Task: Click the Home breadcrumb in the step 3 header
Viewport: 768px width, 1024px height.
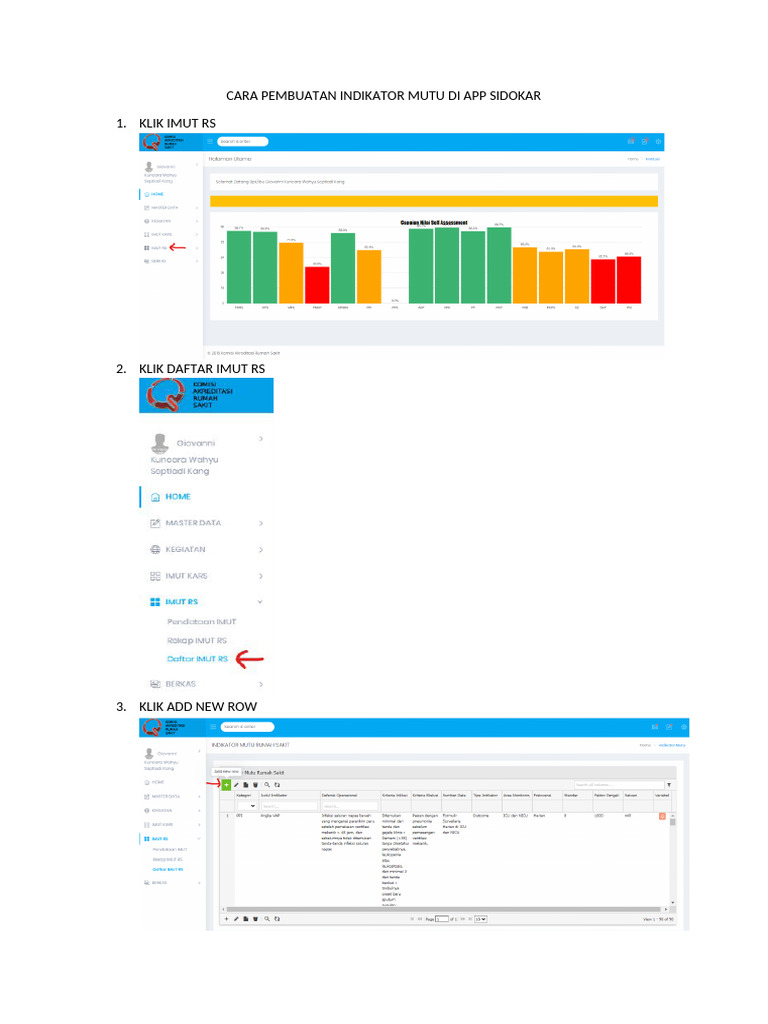Action: click(x=645, y=745)
